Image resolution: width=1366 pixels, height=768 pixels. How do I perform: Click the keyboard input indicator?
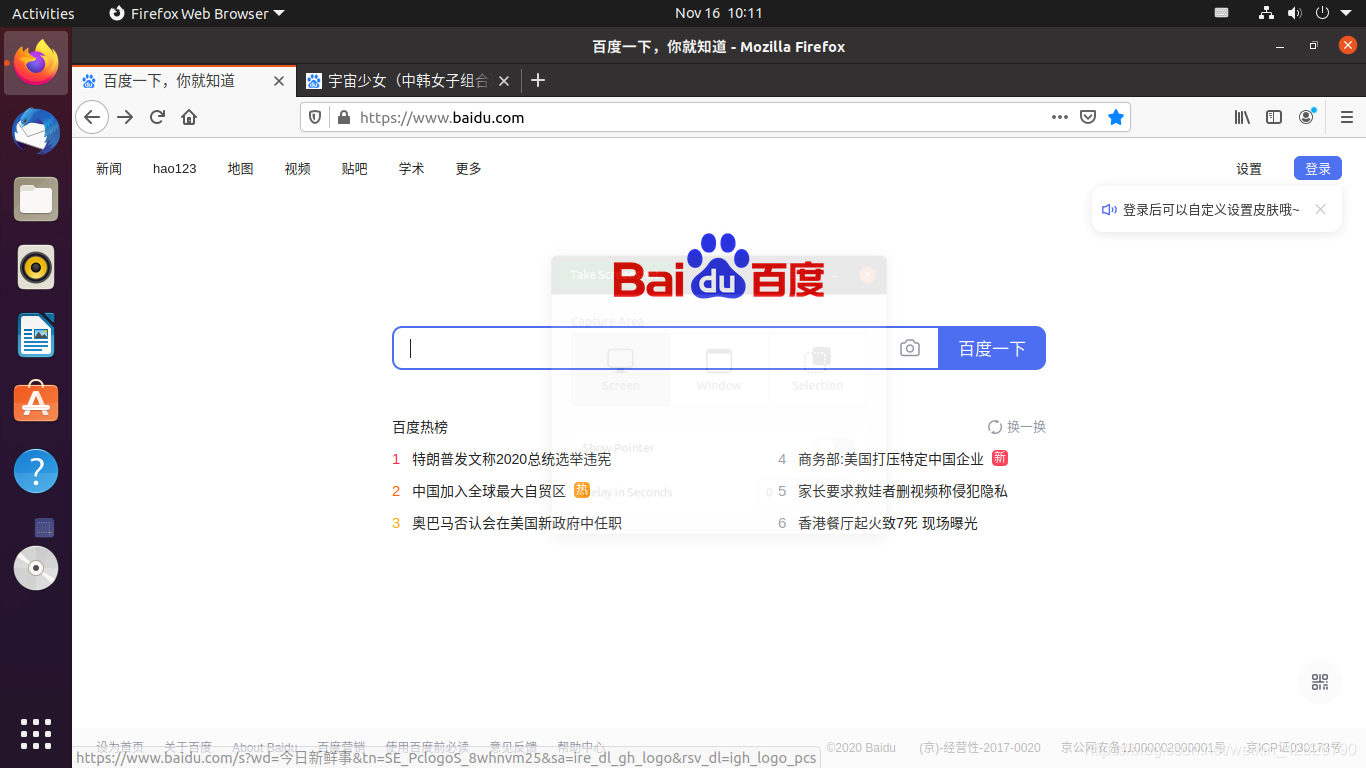(1221, 13)
